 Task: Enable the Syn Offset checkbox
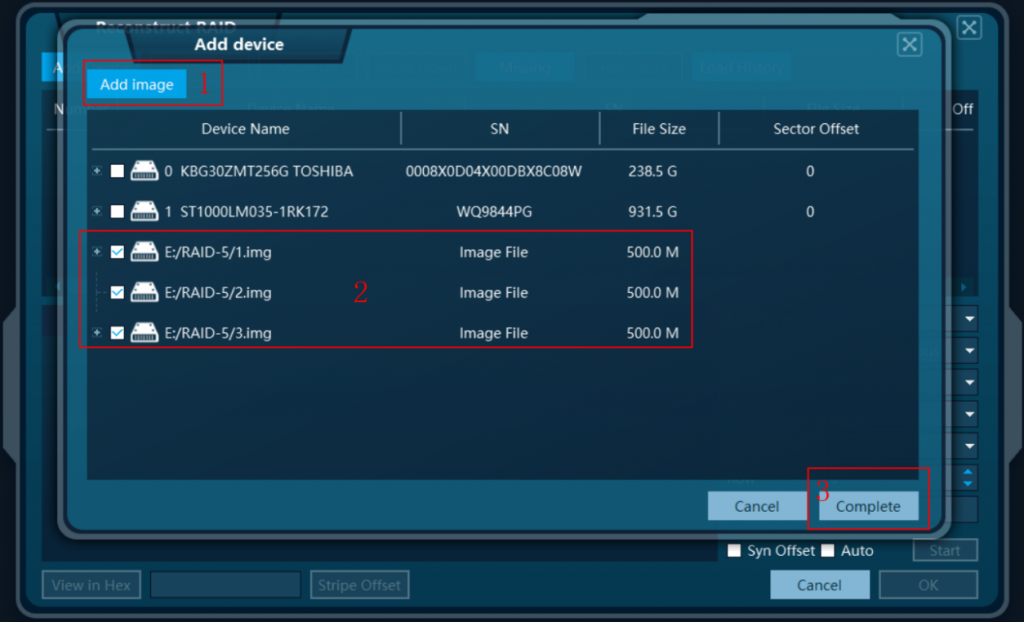pos(734,551)
